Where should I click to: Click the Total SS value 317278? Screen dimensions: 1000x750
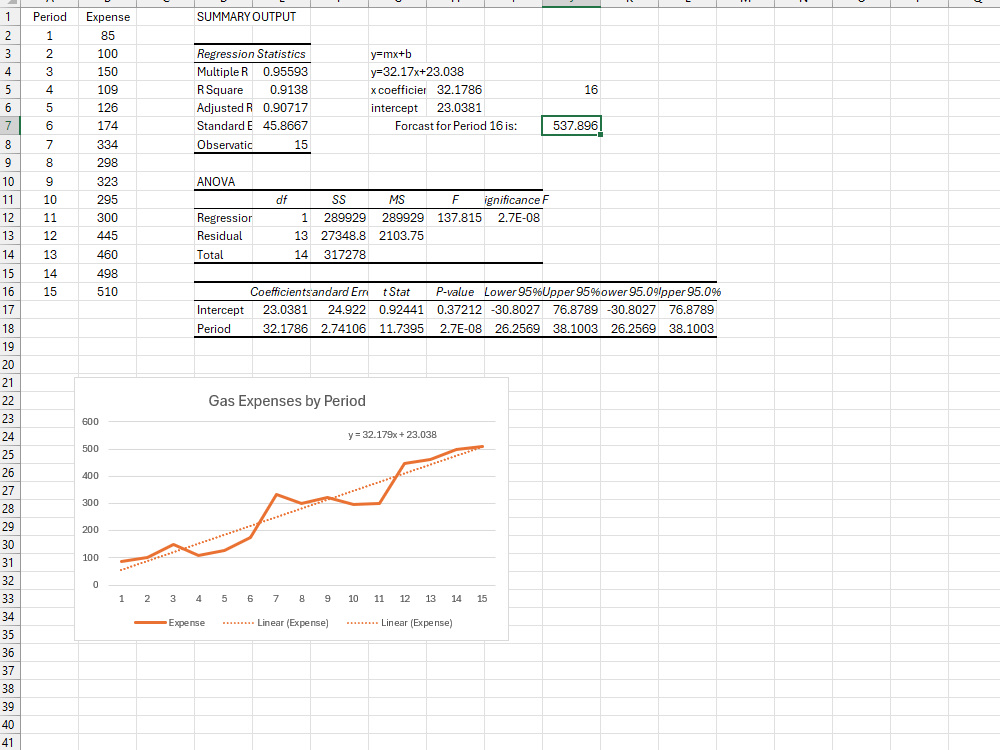point(339,254)
